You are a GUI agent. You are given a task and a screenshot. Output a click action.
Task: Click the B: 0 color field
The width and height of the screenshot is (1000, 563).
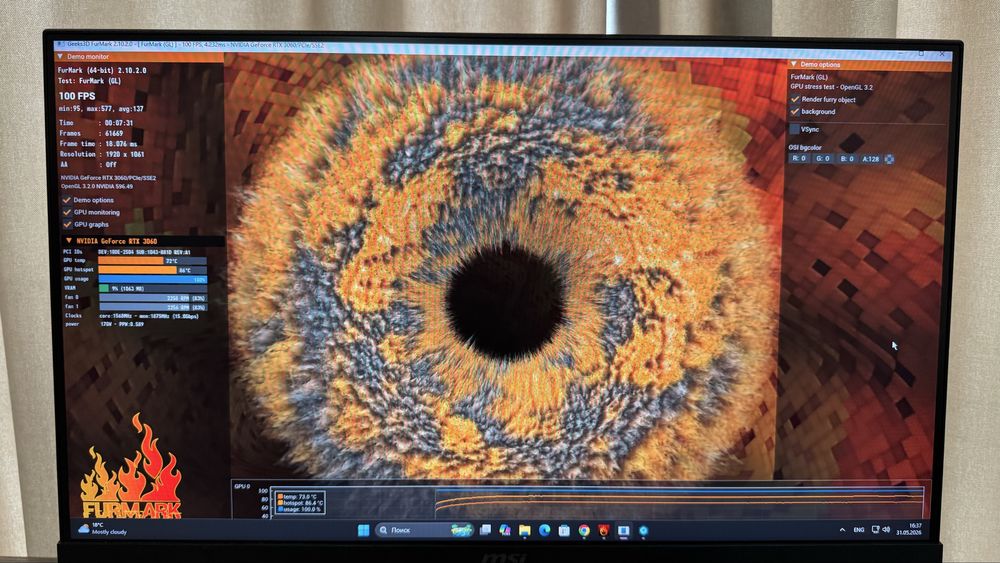coord(847,159)
